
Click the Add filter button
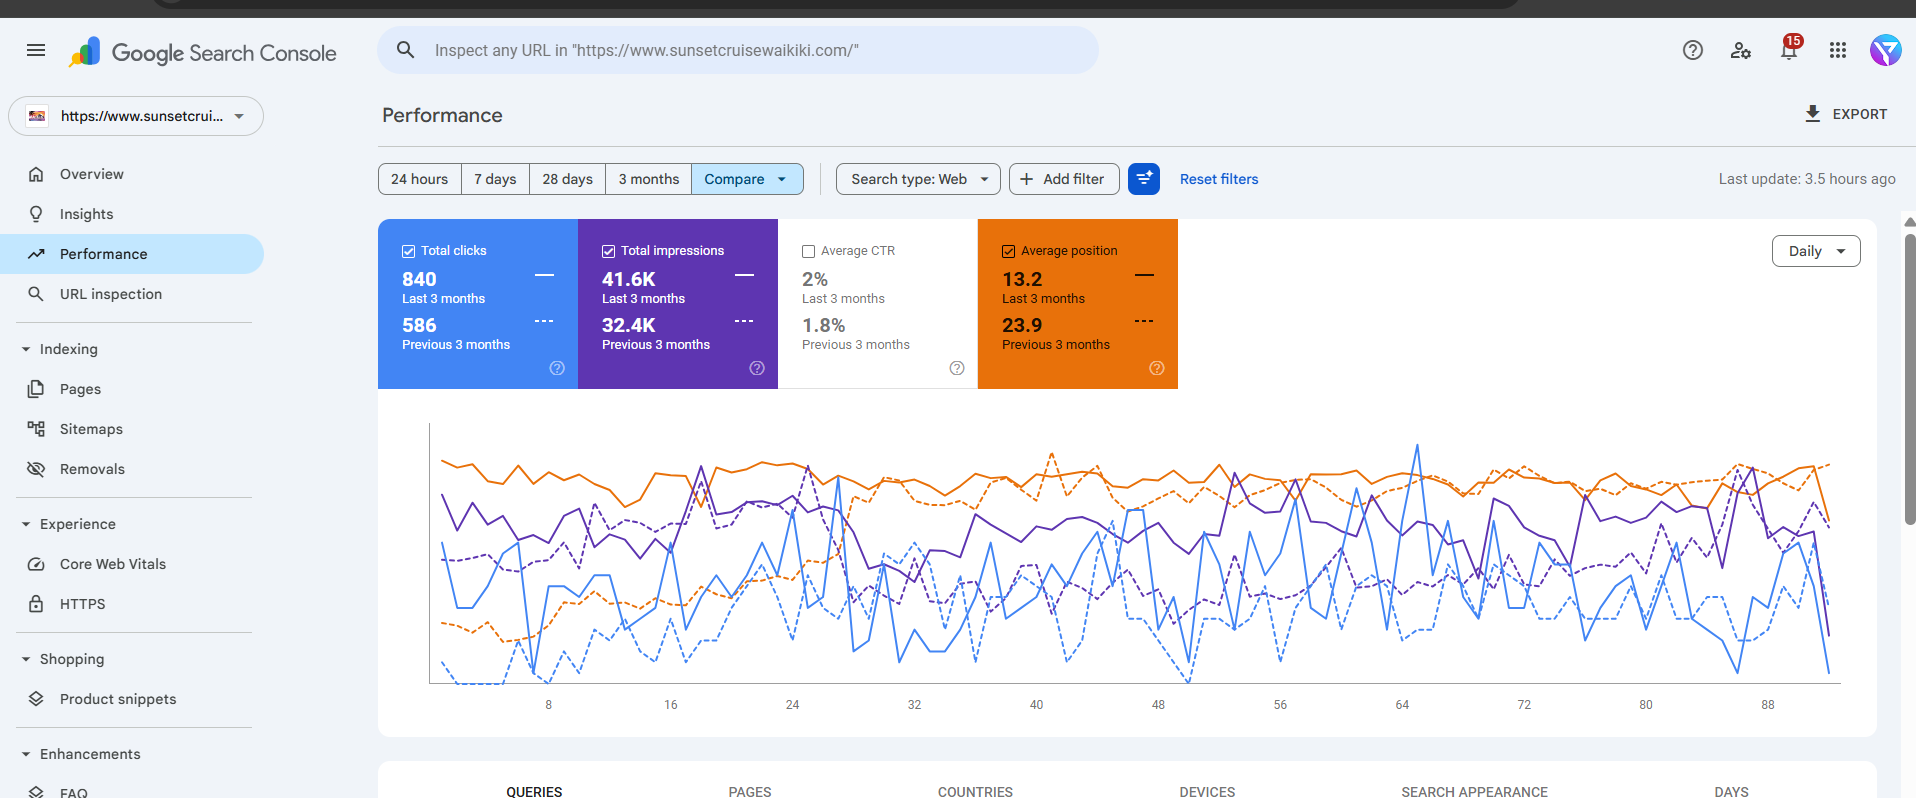1063,179
